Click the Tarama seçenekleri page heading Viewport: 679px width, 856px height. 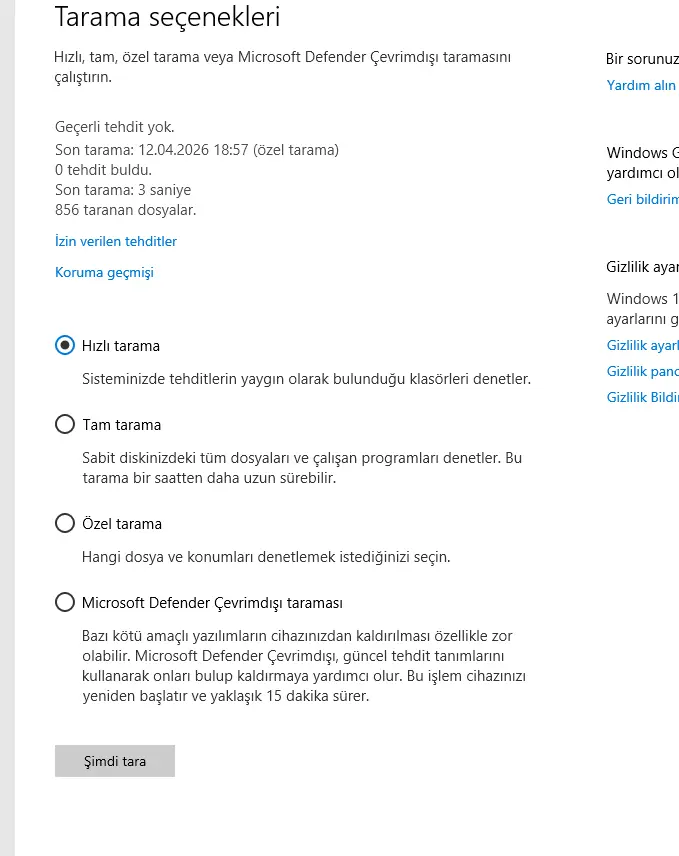(167, 17)
